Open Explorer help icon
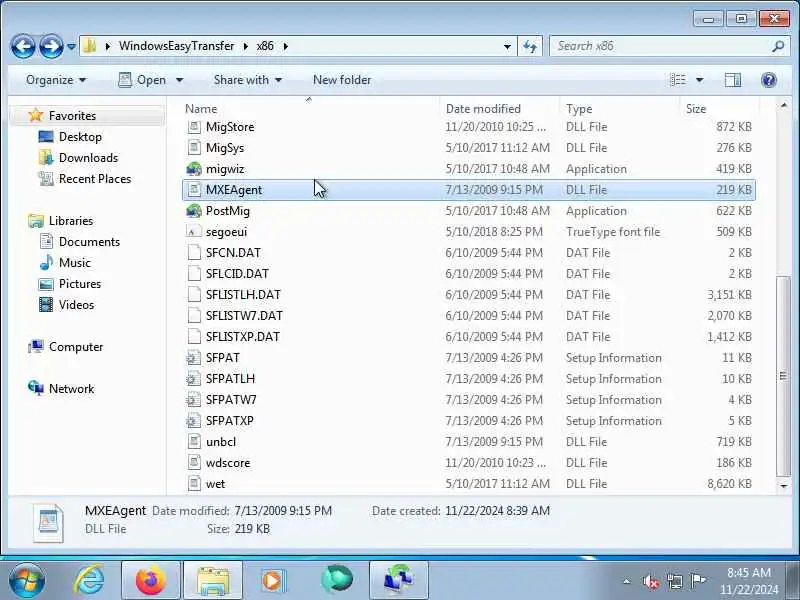The width and height of the screenshot is (800, 600). tap(768, 80)
